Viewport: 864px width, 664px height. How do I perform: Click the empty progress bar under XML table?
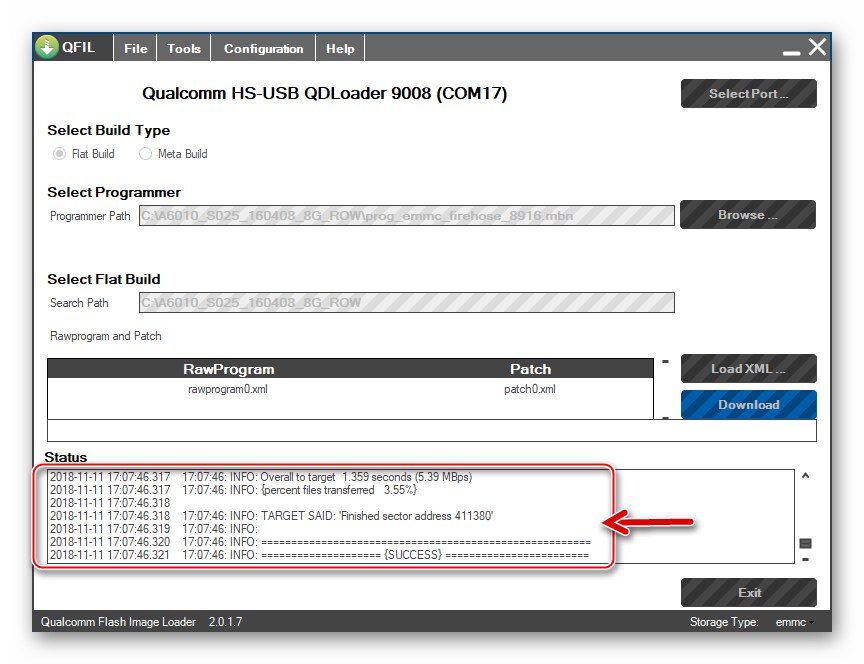[431, 430]
